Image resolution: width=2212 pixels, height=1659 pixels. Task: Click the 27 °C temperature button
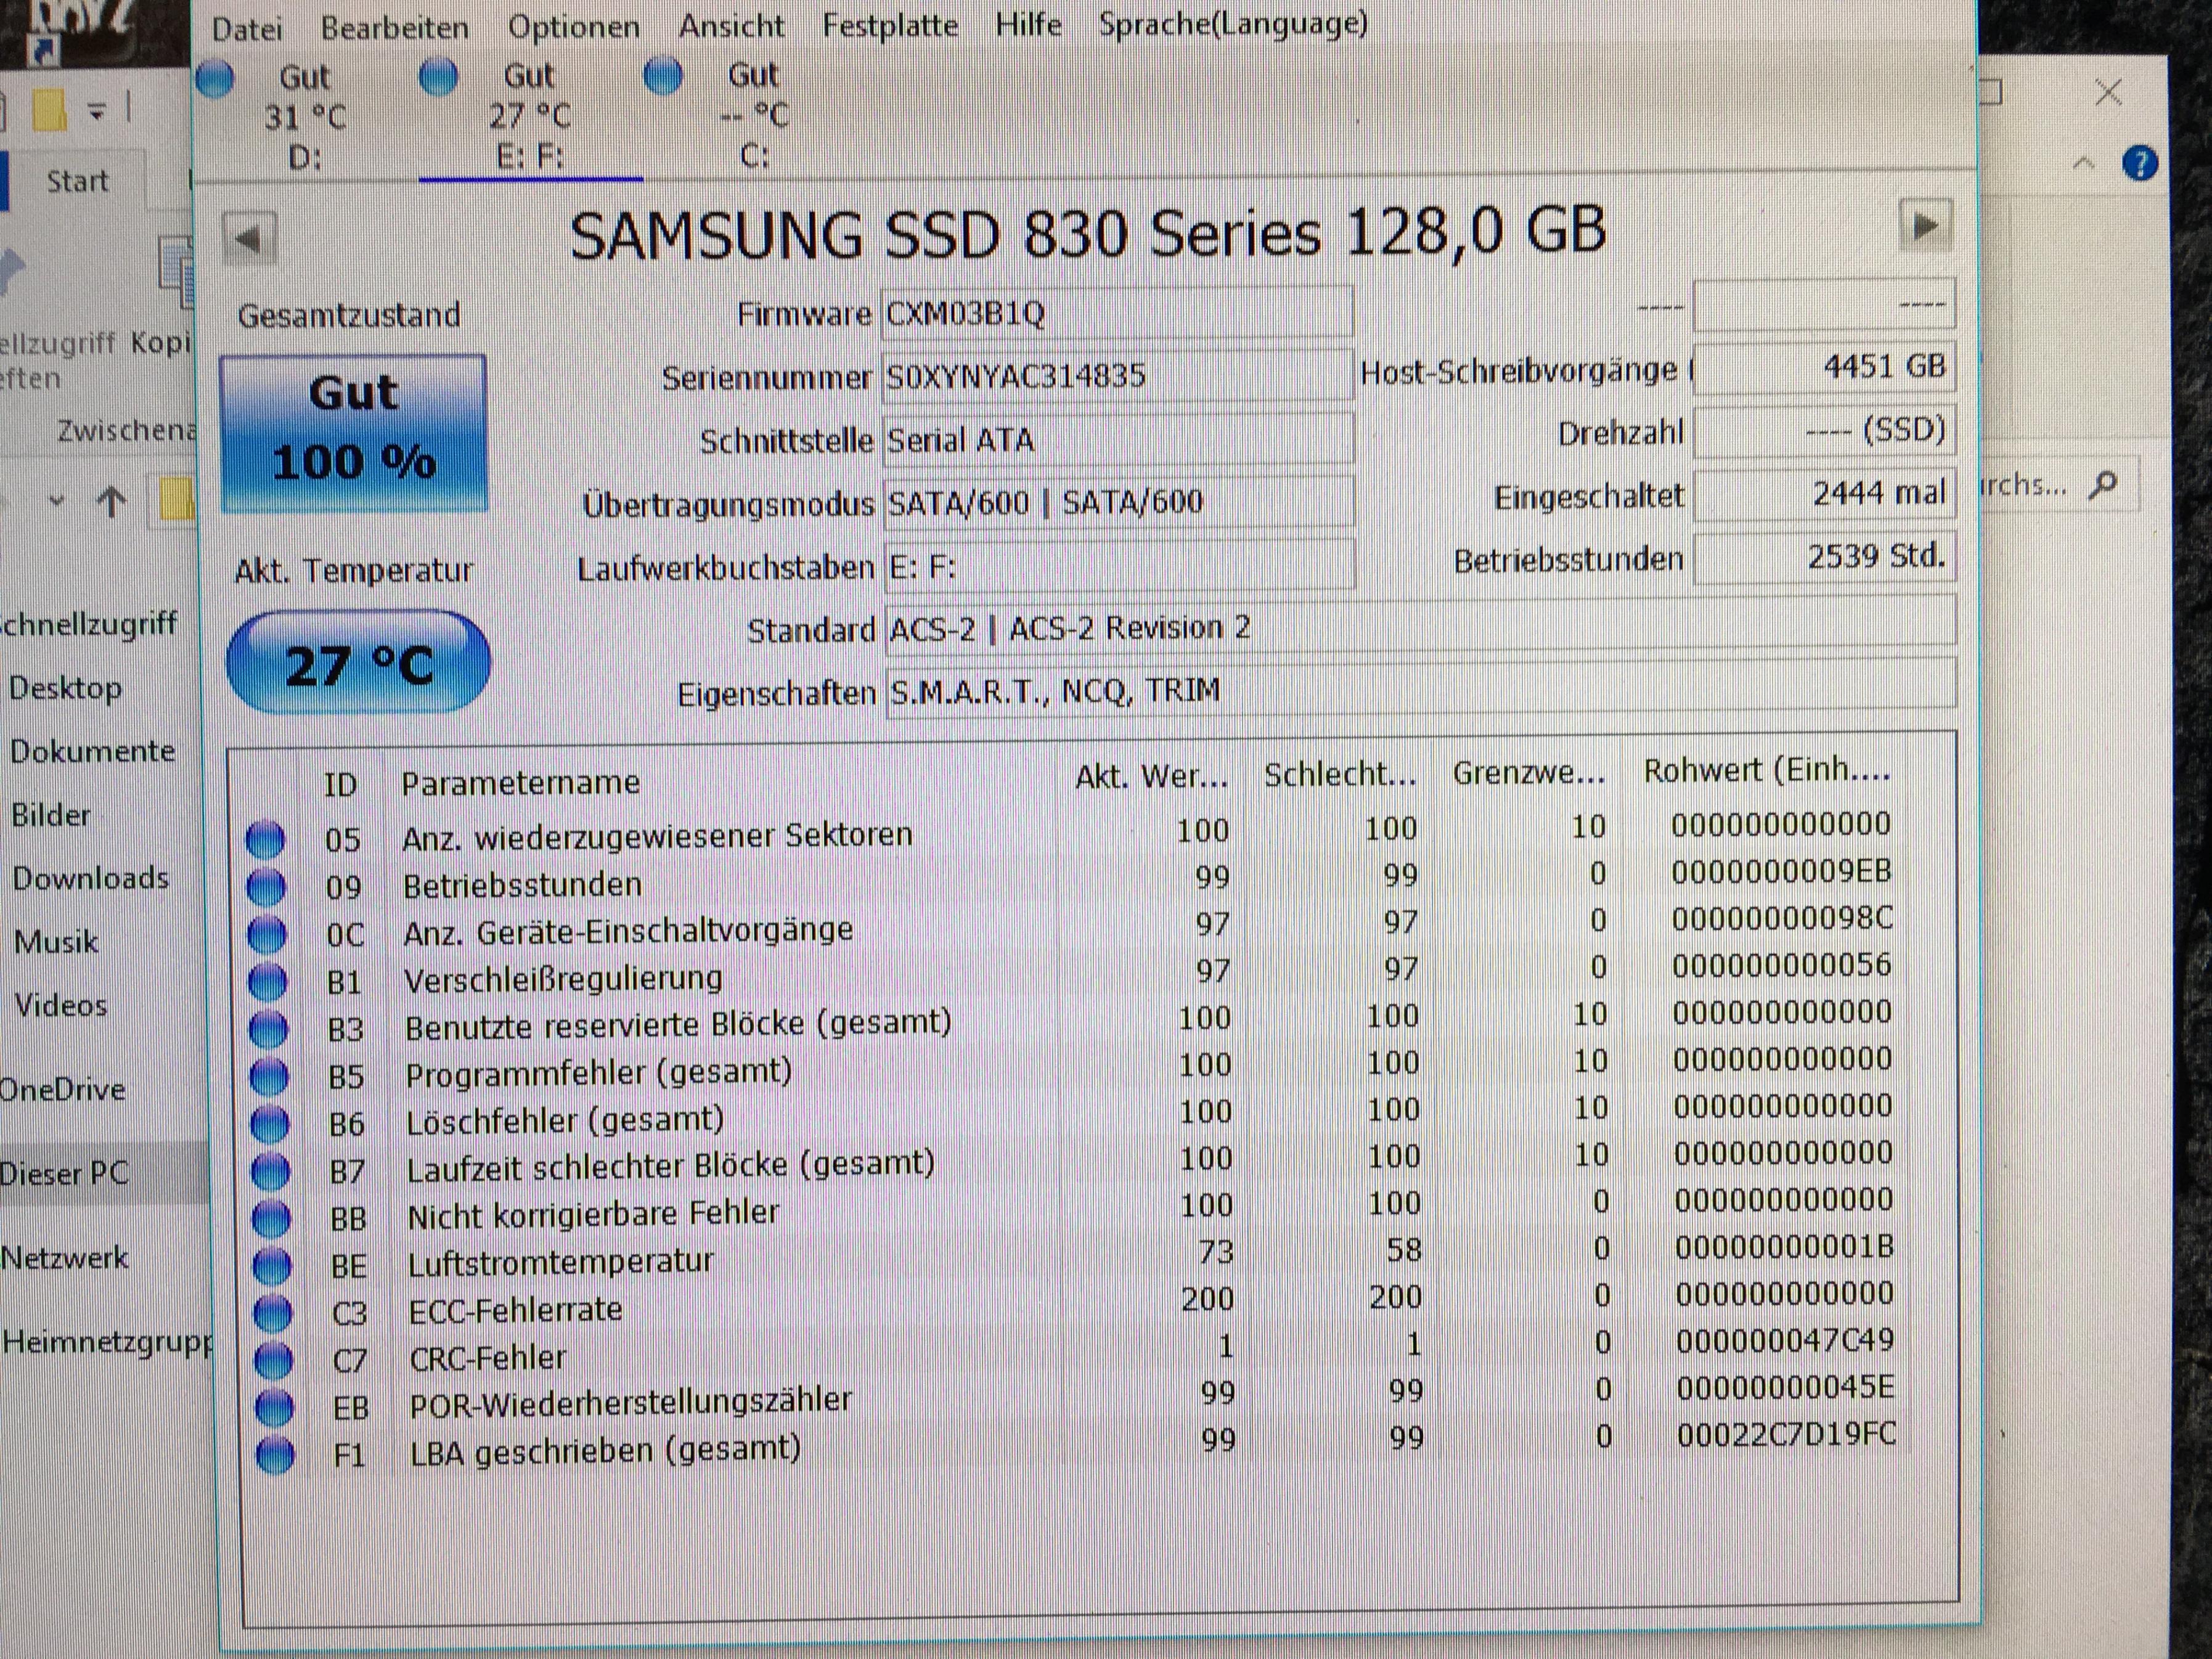pos(358,663)
